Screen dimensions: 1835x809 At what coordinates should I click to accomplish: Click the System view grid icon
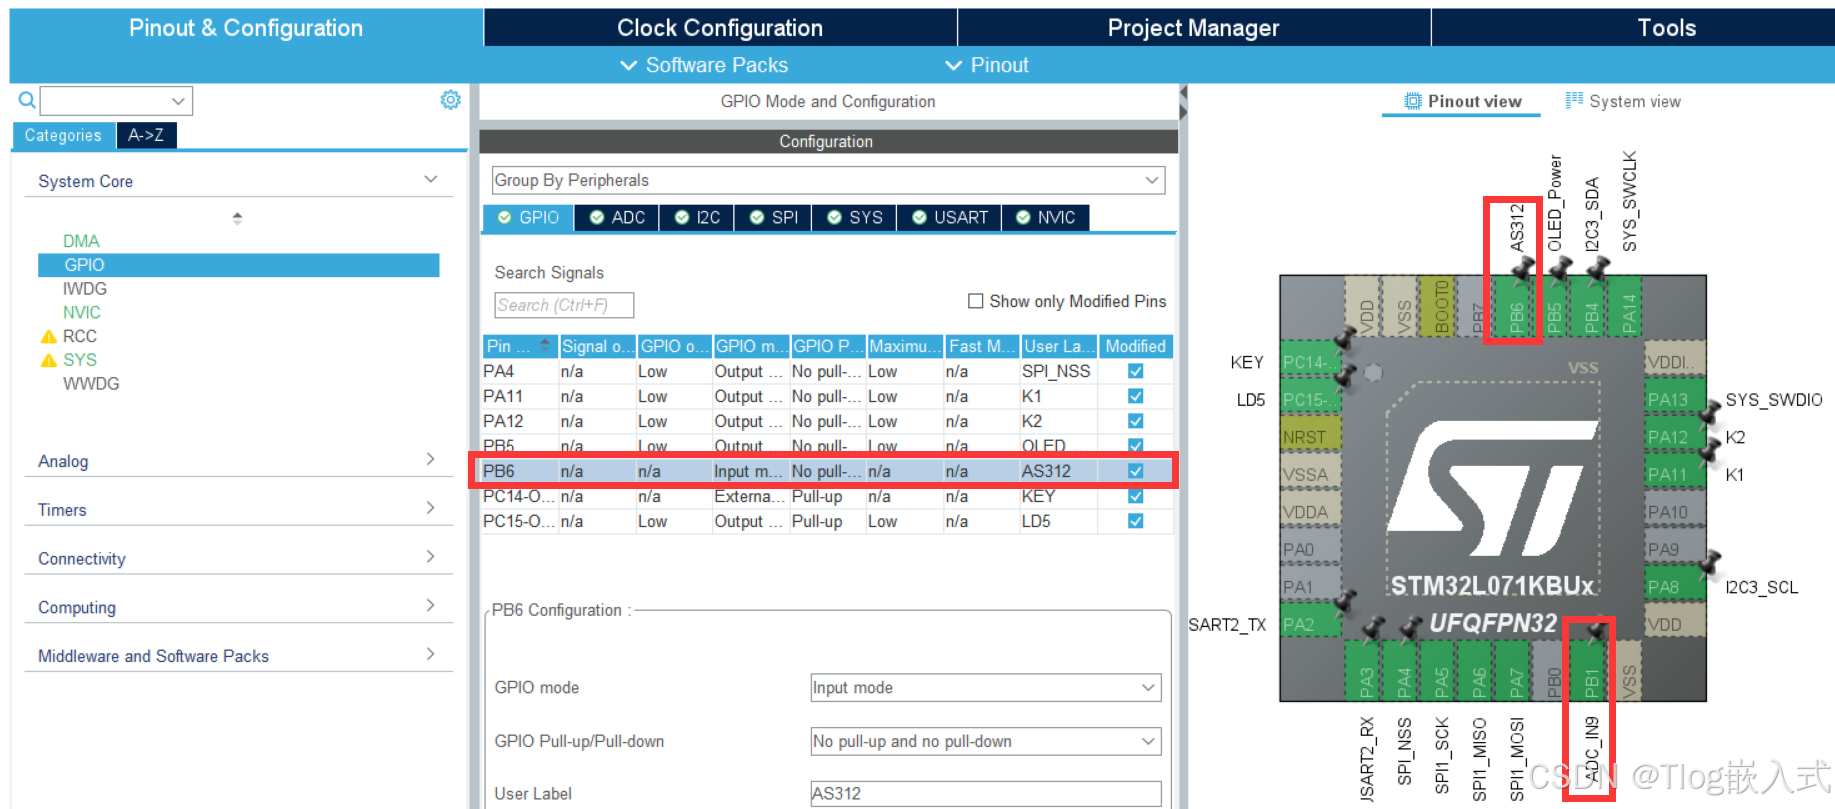1574,100
